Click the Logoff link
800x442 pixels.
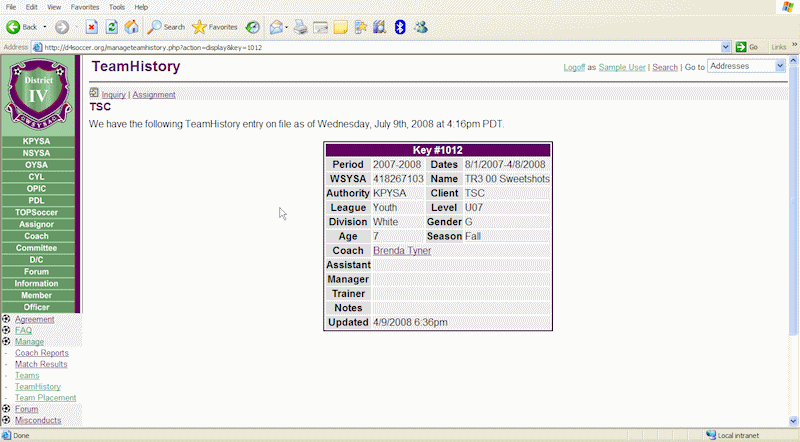click(574, 67)
